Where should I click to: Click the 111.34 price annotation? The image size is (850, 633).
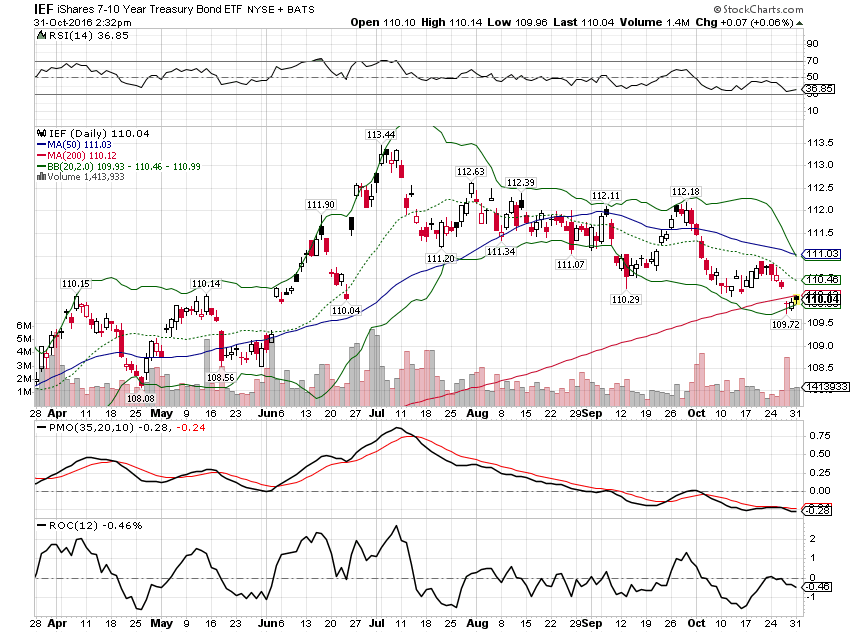click(x=501, y=251)
